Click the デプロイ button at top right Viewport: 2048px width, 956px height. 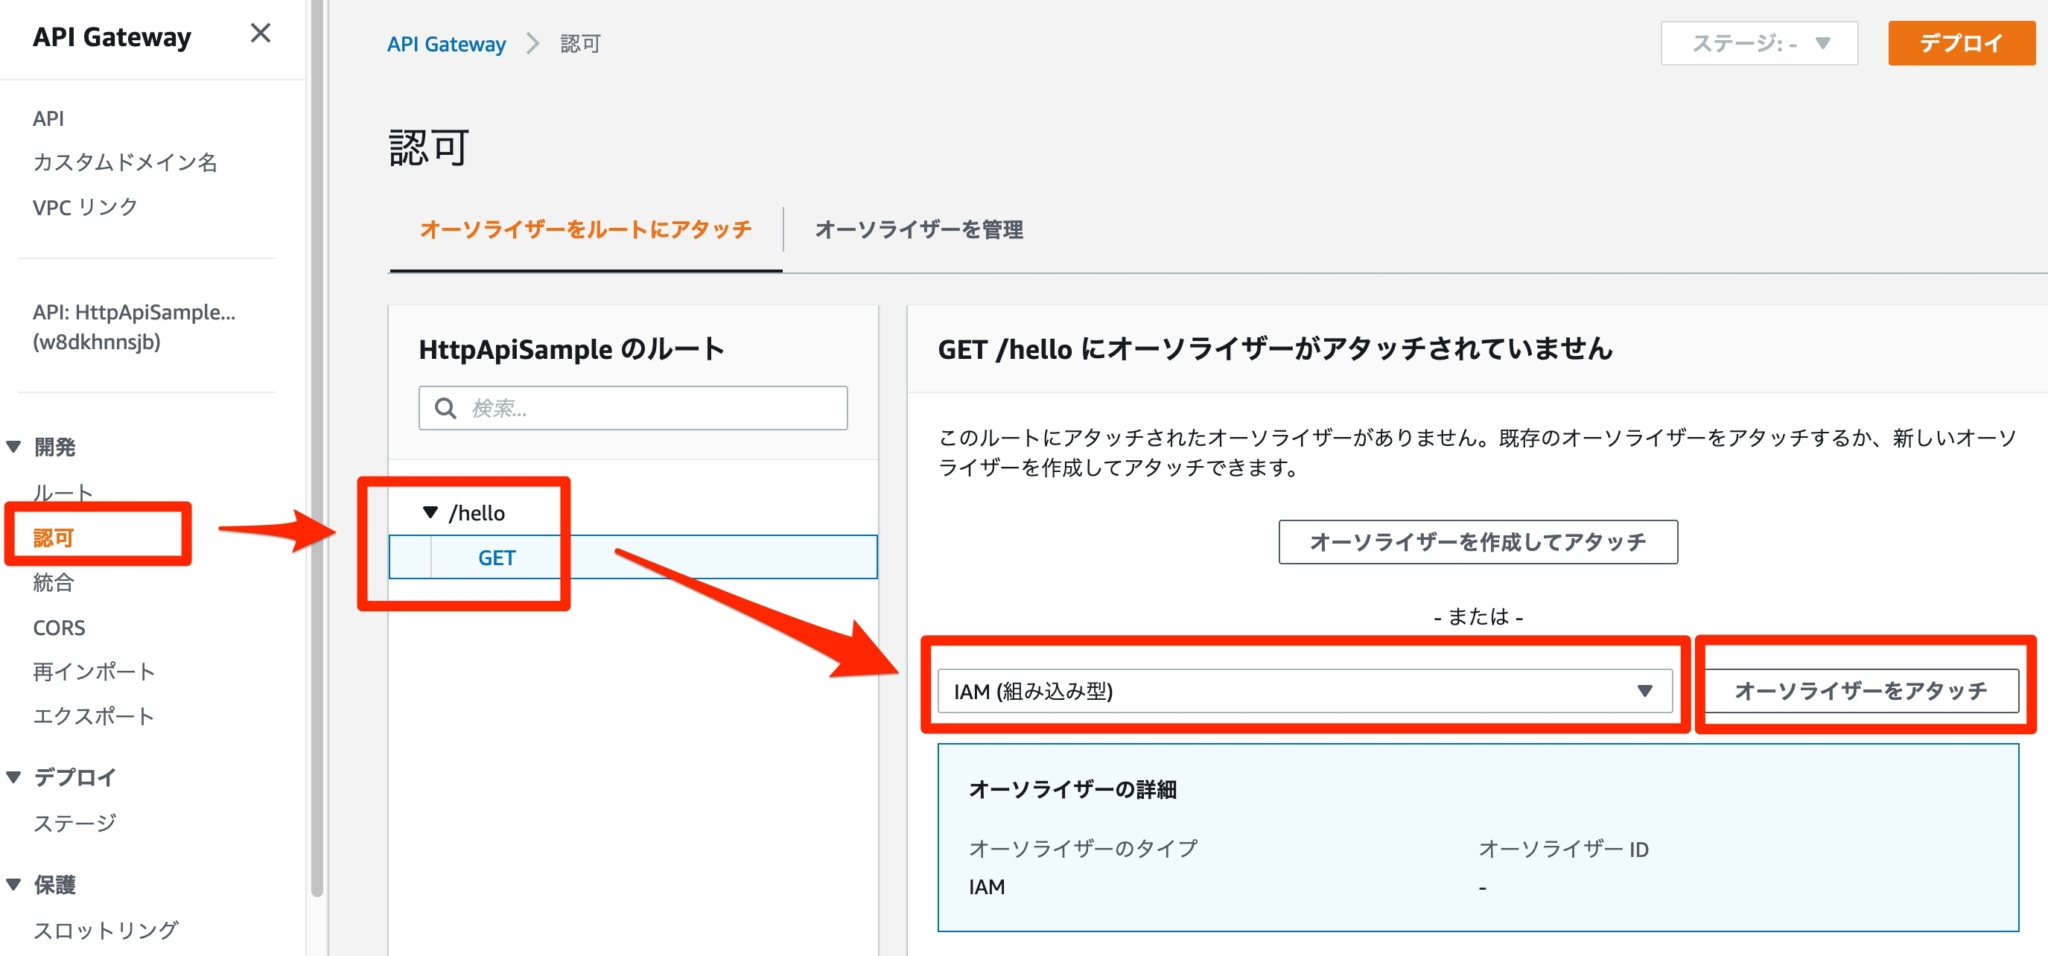point(1960,43)
